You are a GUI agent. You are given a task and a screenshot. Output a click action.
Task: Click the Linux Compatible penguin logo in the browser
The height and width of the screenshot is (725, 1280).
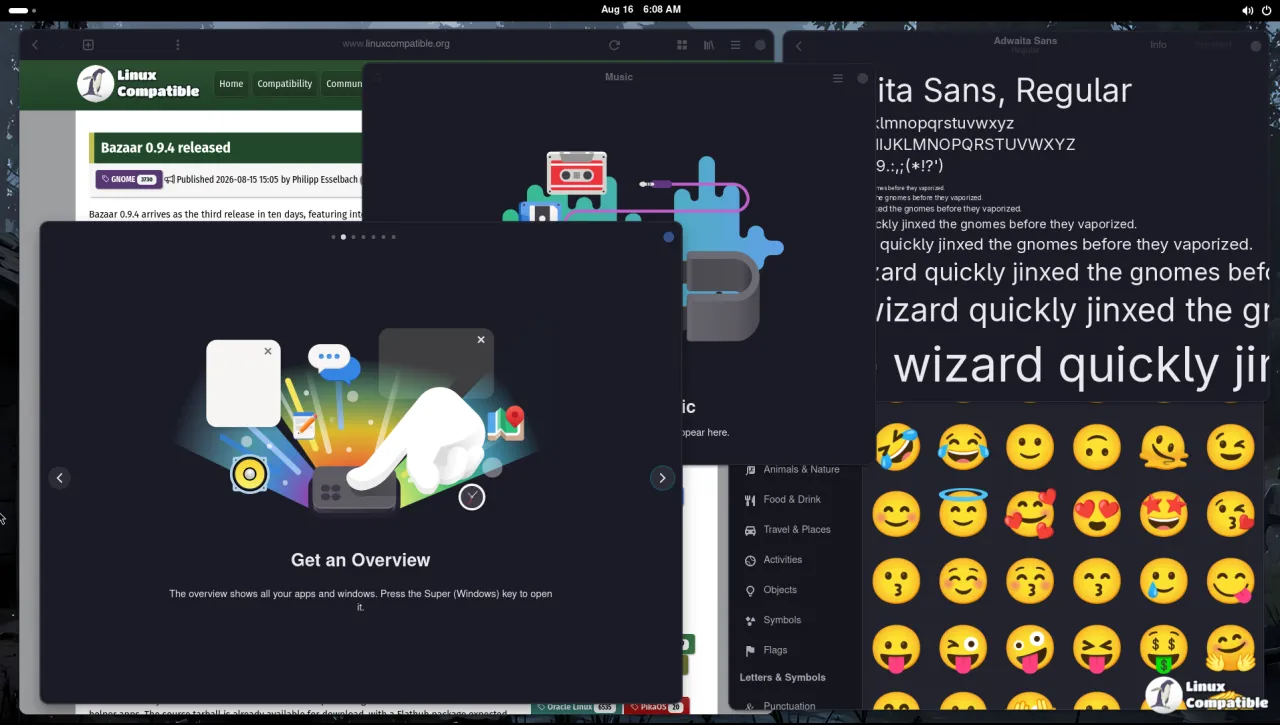click(96, 84)
